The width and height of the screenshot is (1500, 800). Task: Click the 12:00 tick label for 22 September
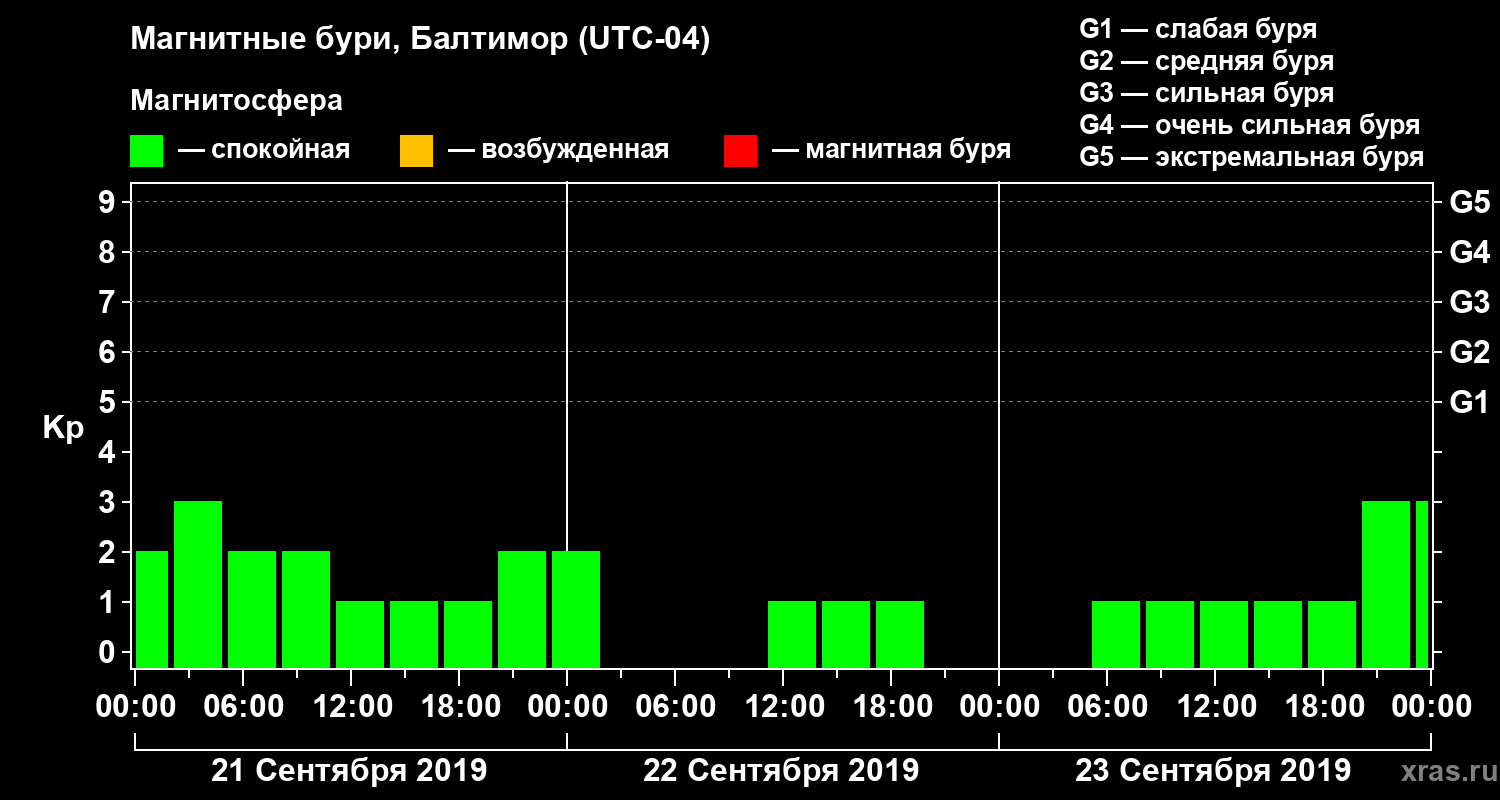[783, 707]
